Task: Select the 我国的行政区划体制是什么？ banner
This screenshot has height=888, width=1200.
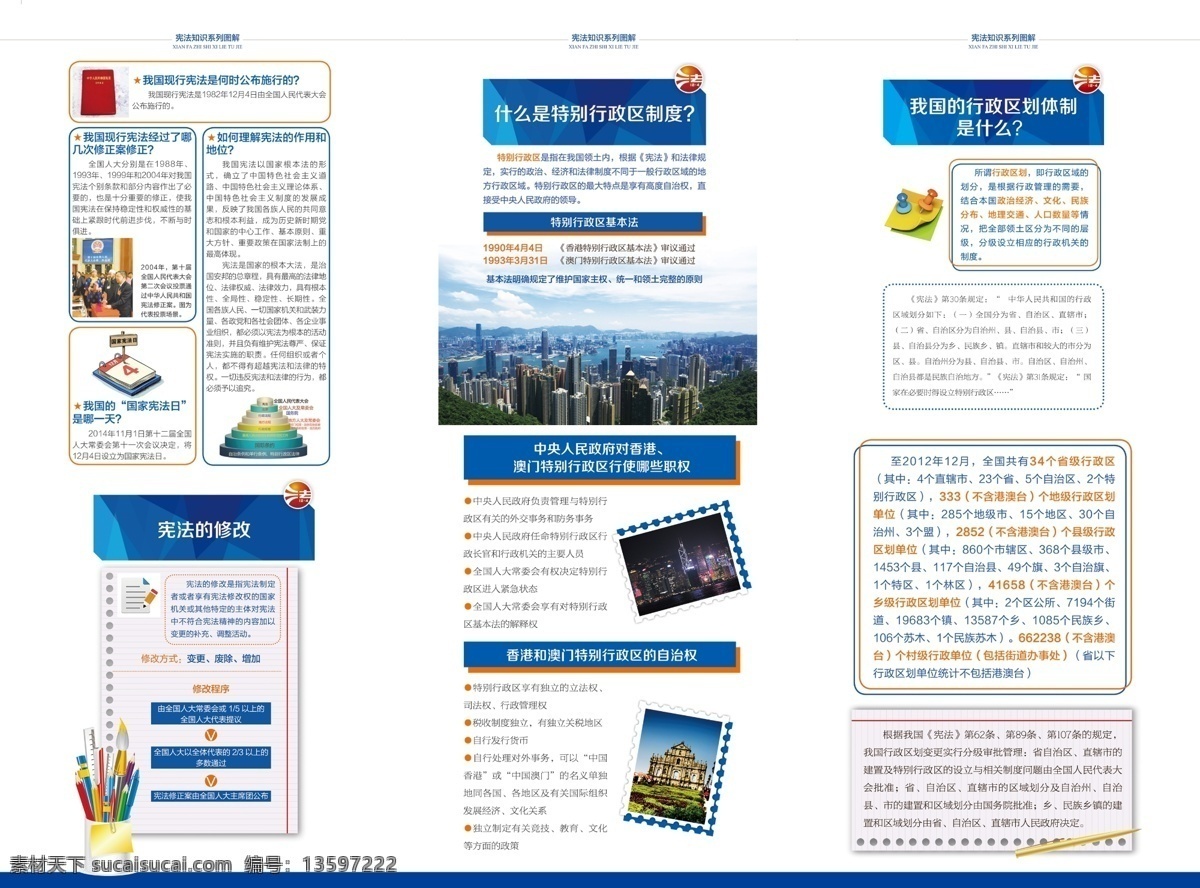Action: point(993,114)
